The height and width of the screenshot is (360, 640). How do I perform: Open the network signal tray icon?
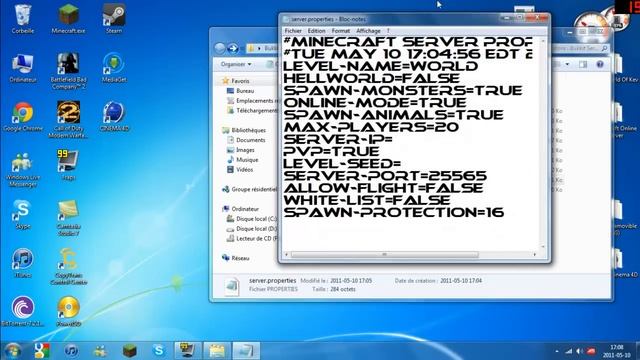569,351
